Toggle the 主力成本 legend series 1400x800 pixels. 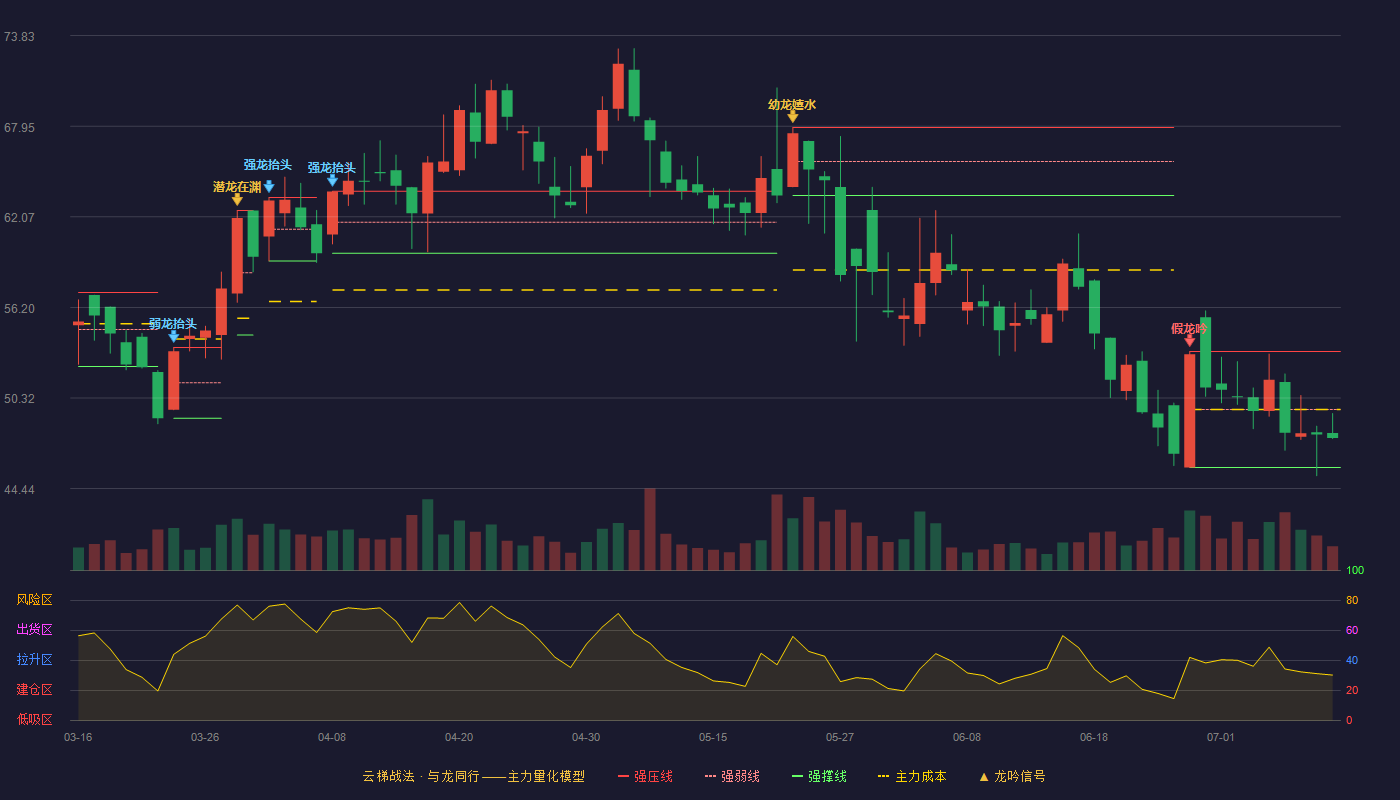click(912, 776)
